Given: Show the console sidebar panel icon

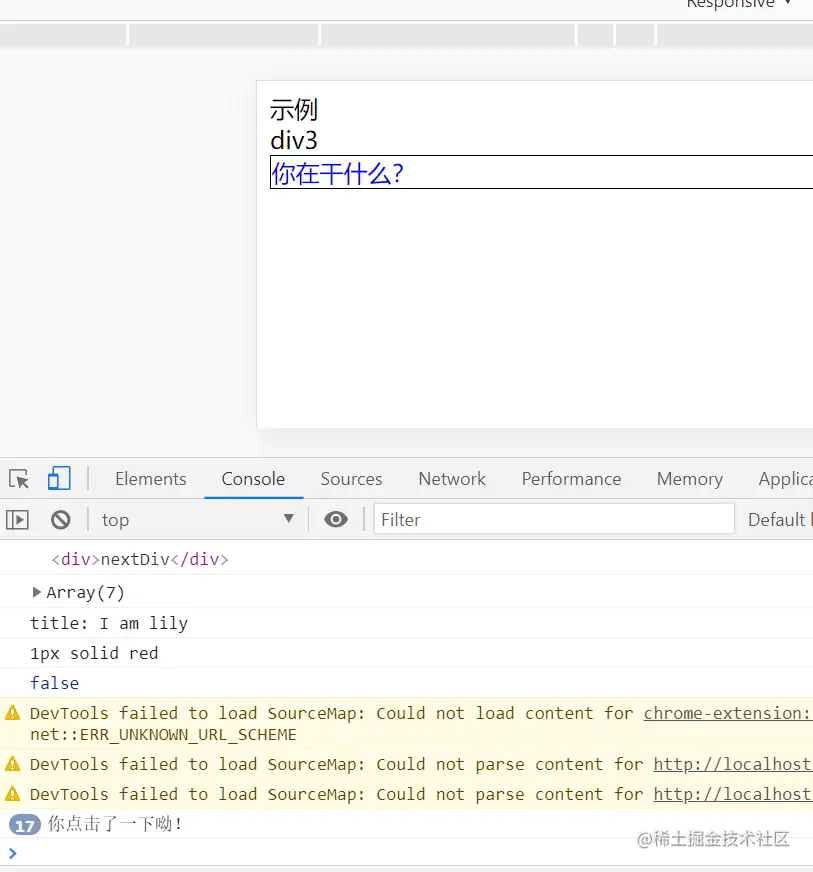Looking at the screenshot, I should (17, 520).
